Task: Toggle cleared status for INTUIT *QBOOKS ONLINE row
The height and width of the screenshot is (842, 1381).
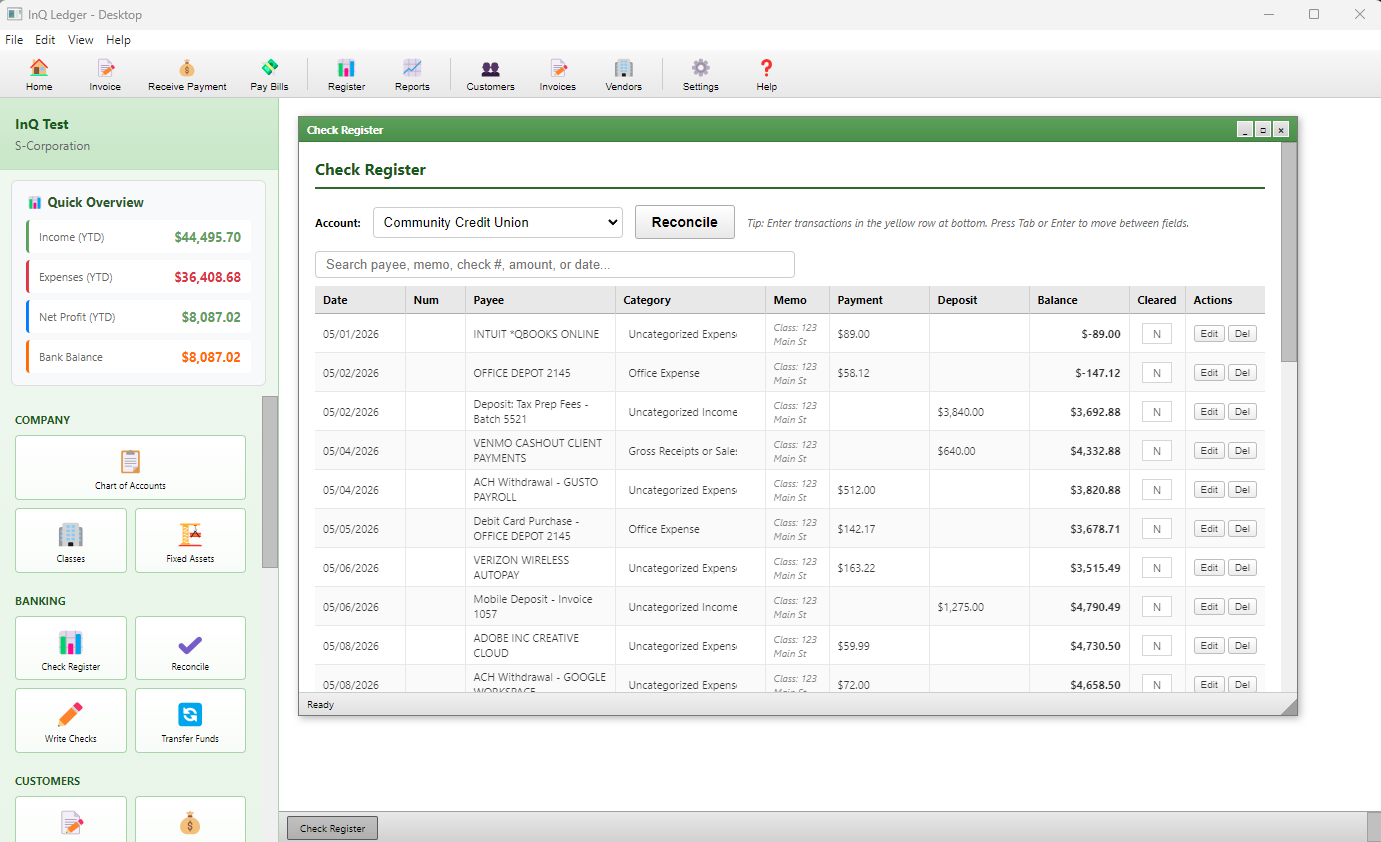Action: [x=1157, y=334]
